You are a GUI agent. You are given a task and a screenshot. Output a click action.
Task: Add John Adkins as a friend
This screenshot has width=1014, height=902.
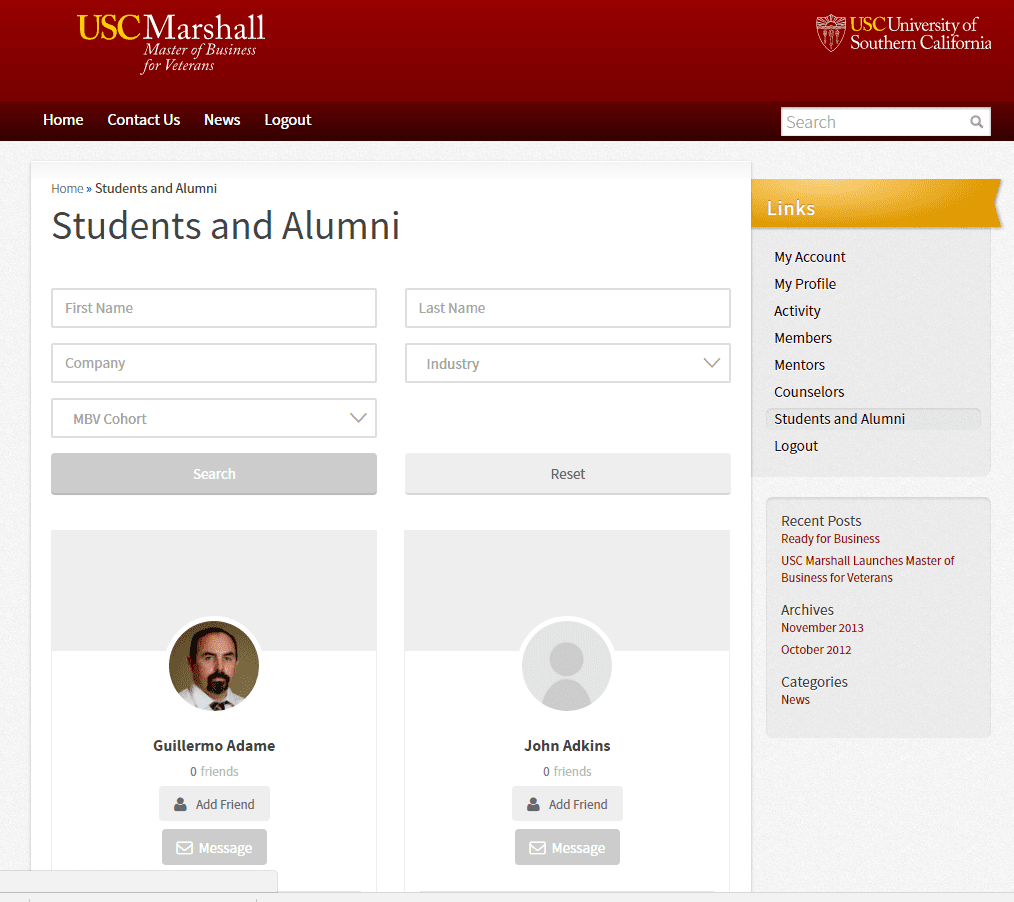567,804
